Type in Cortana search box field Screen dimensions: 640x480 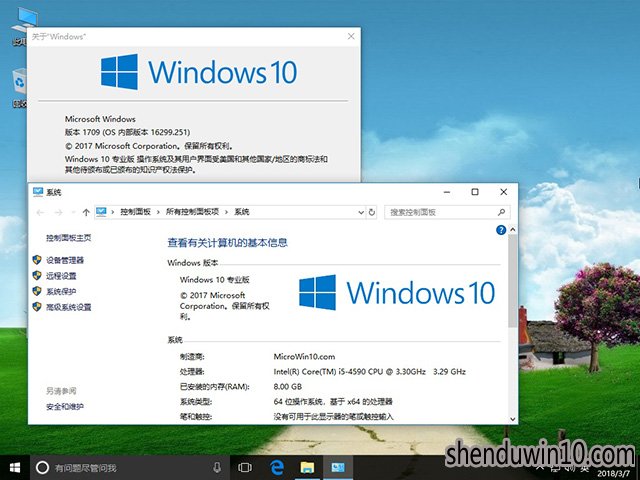pyautogui.click(x=130, y=467)
